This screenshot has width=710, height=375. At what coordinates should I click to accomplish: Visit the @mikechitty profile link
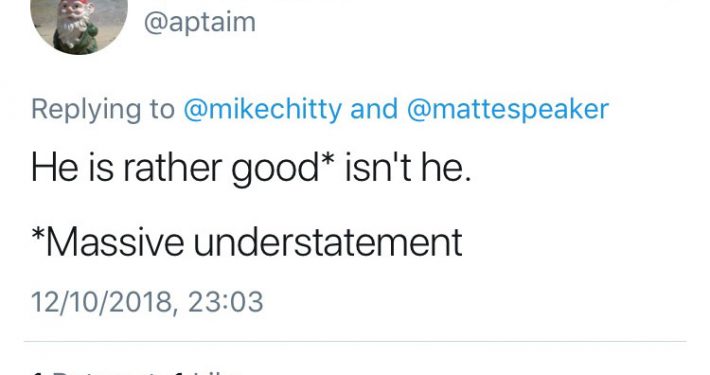pyautogui.click(x=263, y=109)
